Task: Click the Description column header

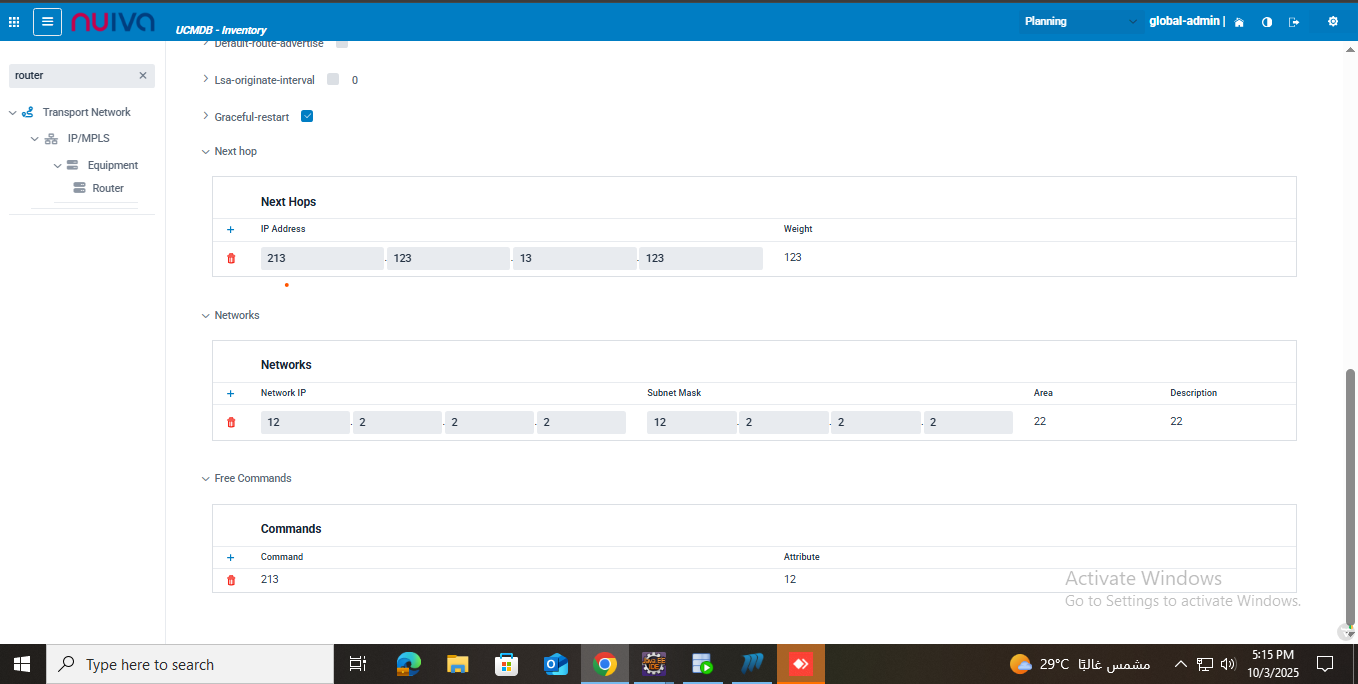Action: (1194, 393)
